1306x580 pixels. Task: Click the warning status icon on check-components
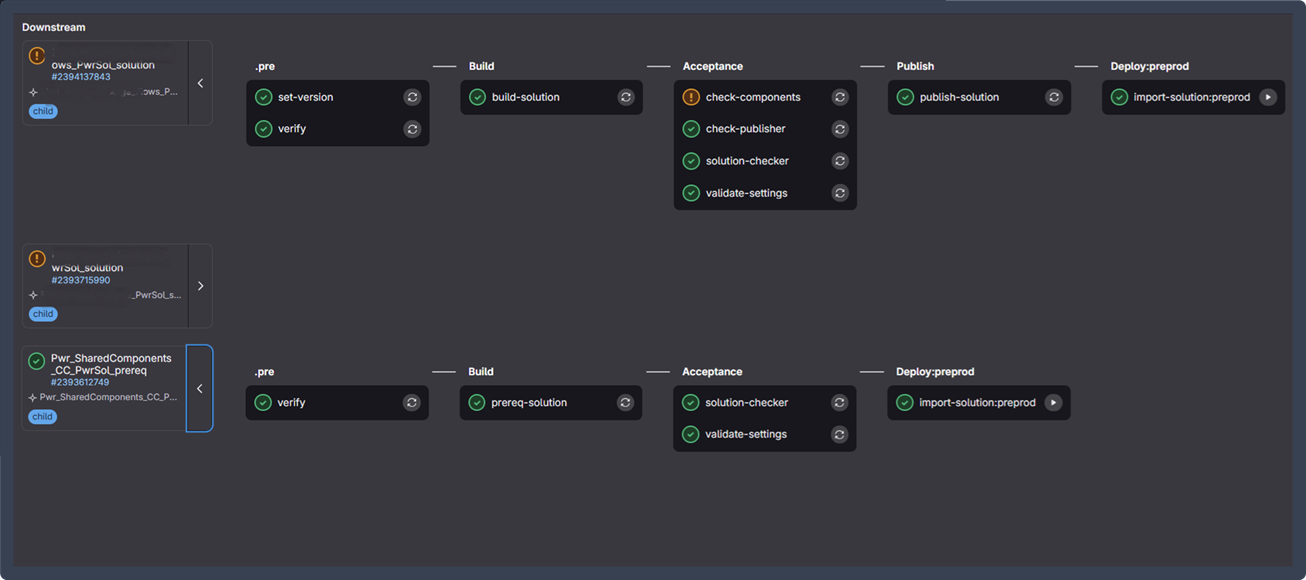[690, 97]
